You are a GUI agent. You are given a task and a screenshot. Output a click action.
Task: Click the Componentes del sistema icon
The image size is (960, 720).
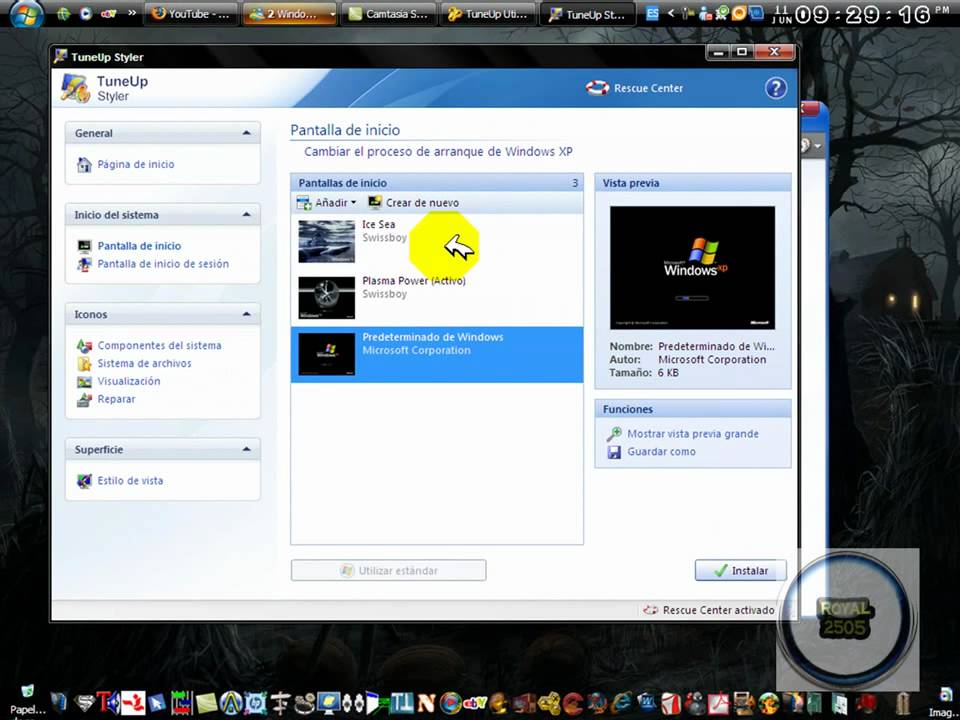pos(84,346)
